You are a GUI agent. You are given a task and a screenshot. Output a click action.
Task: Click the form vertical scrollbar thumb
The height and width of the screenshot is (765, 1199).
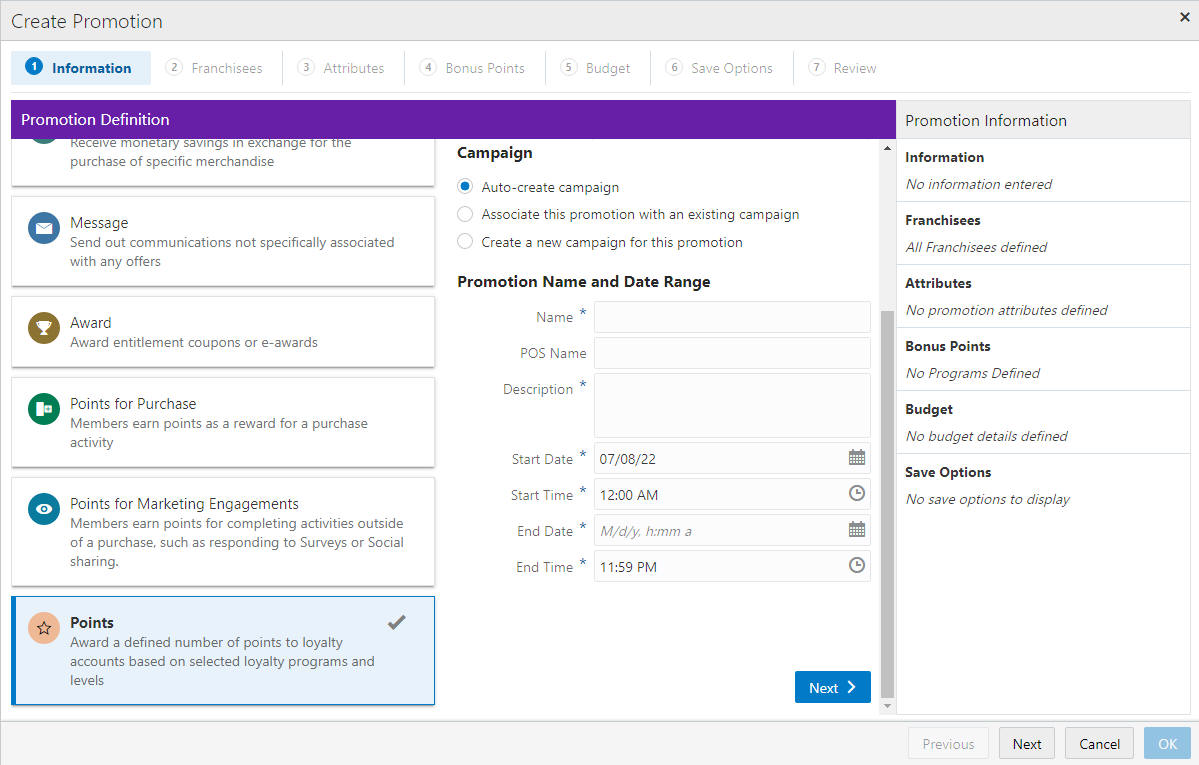point(887,505)
